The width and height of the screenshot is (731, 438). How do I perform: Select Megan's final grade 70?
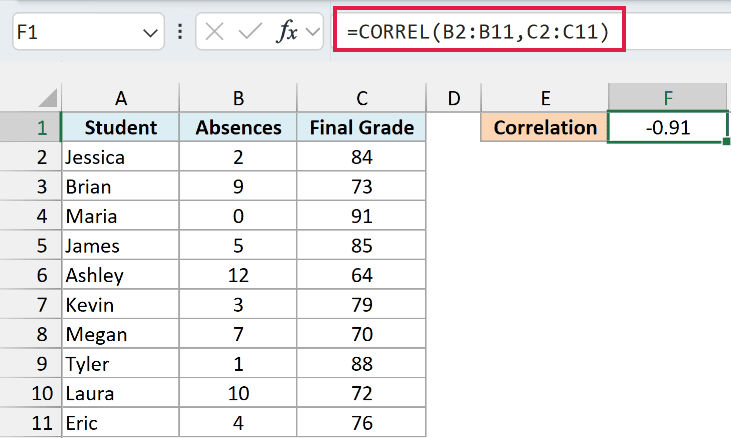[362, 334]
